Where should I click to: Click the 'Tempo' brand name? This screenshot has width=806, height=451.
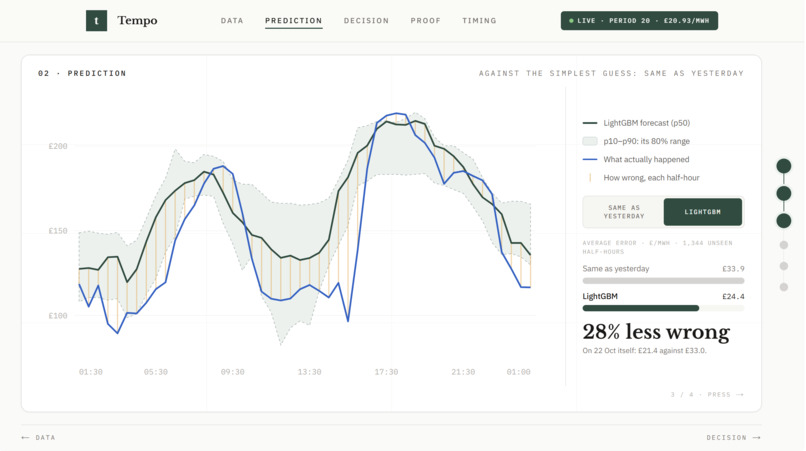[137, 21]
